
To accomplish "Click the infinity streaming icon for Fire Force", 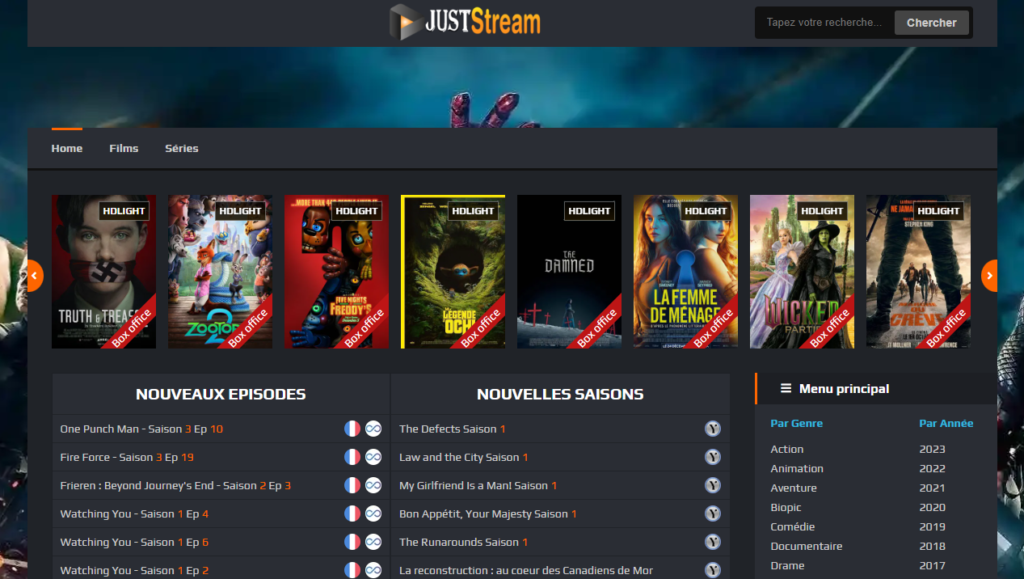I will coord(371,457).
